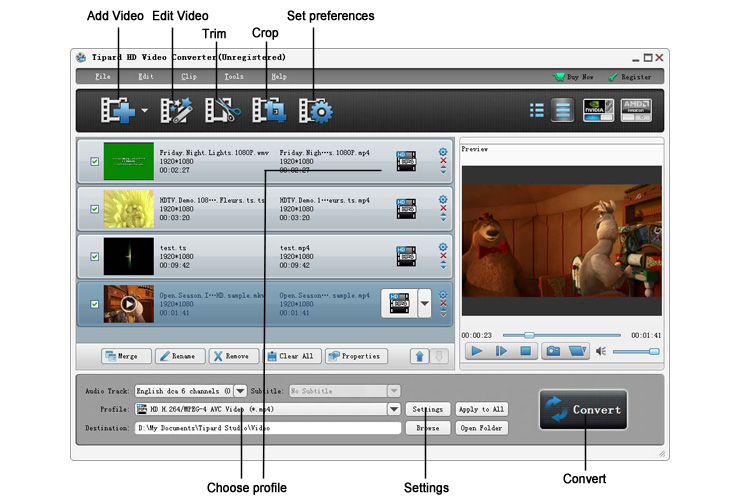Click the Properties button
750x500 pixels.
point(356,356)
